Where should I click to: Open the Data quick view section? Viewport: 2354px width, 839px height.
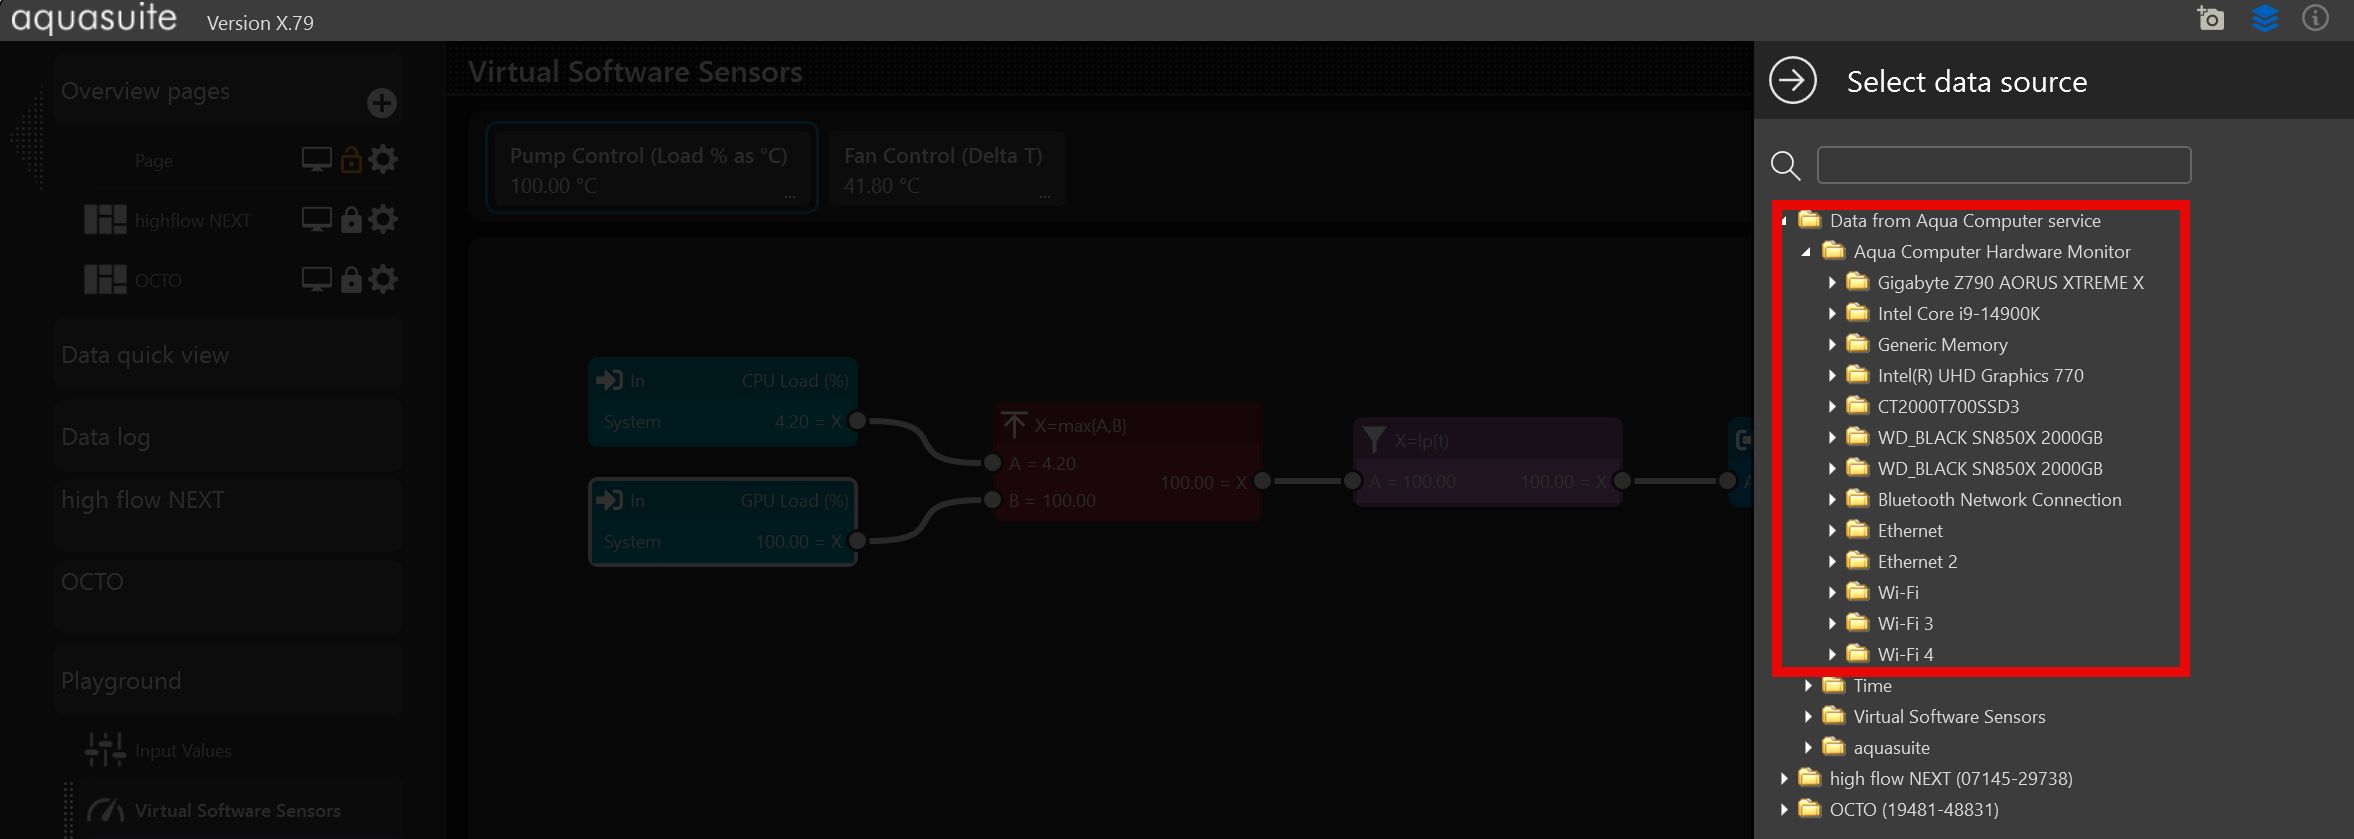pyautogui.click(x=228, y=354)
